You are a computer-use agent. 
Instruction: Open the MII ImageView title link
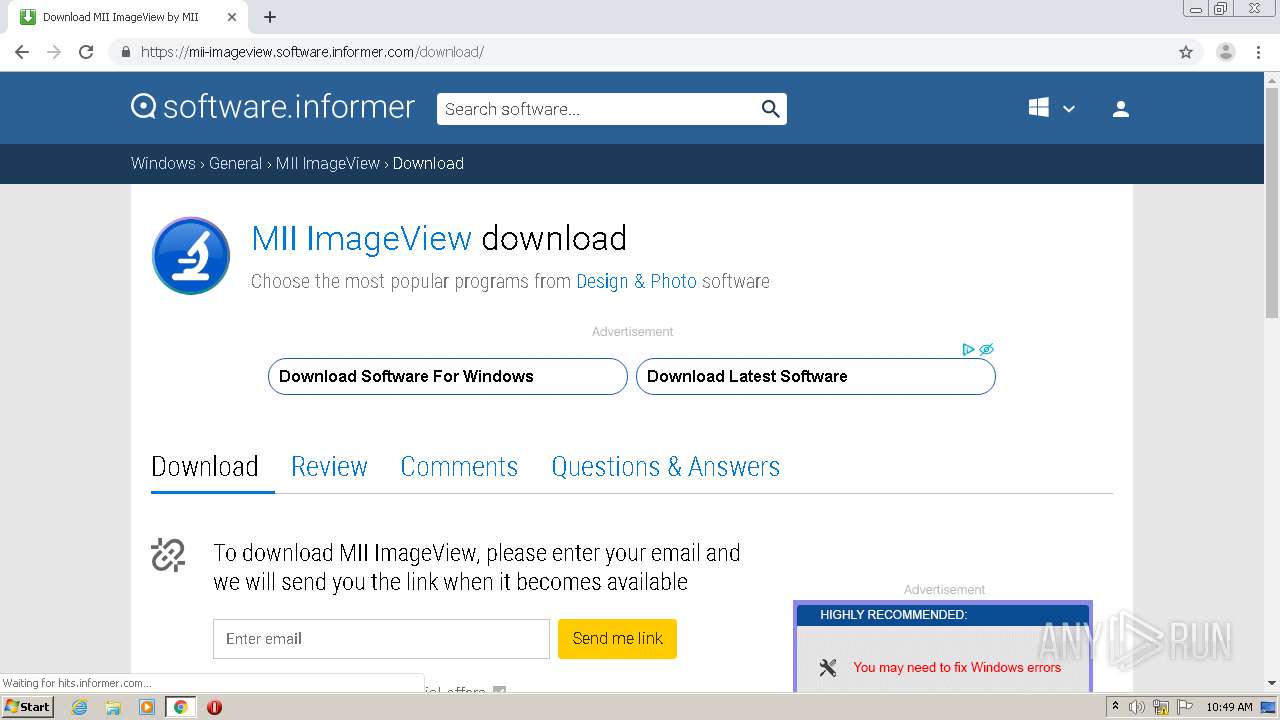tap(361, 238)
